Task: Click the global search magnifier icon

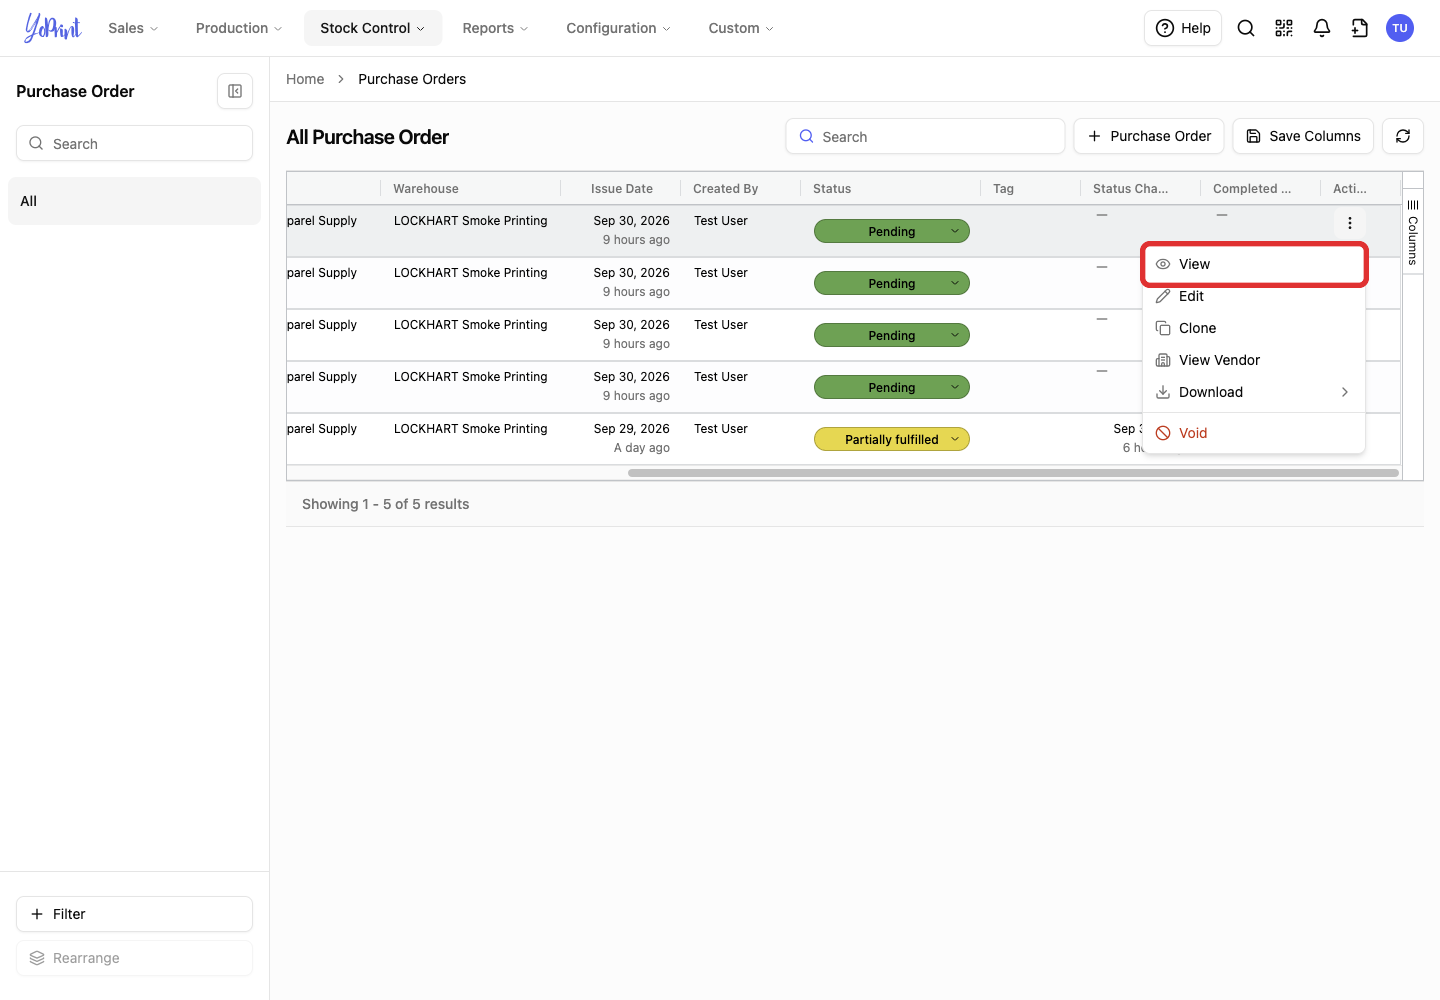Action: (x=1246, y=28)
